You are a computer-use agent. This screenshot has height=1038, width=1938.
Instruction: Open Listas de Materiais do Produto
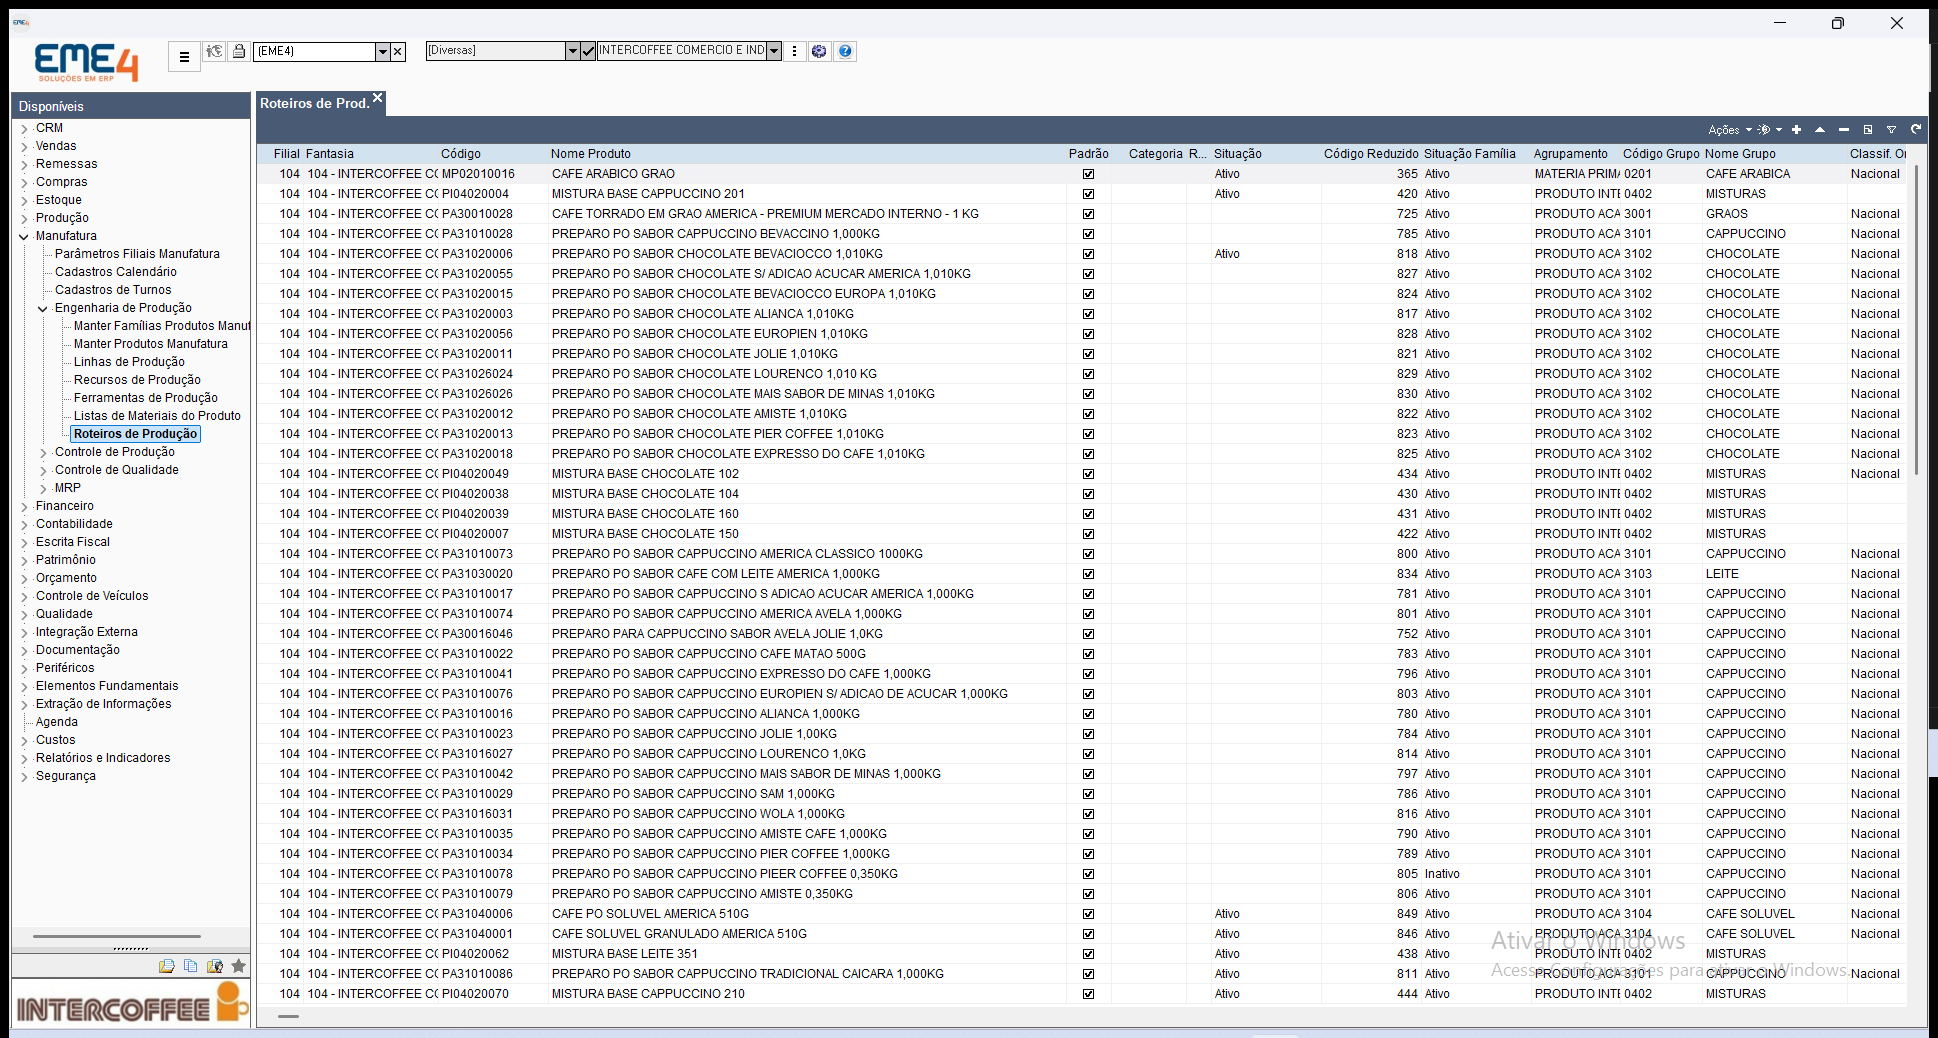tap(157, 416)
